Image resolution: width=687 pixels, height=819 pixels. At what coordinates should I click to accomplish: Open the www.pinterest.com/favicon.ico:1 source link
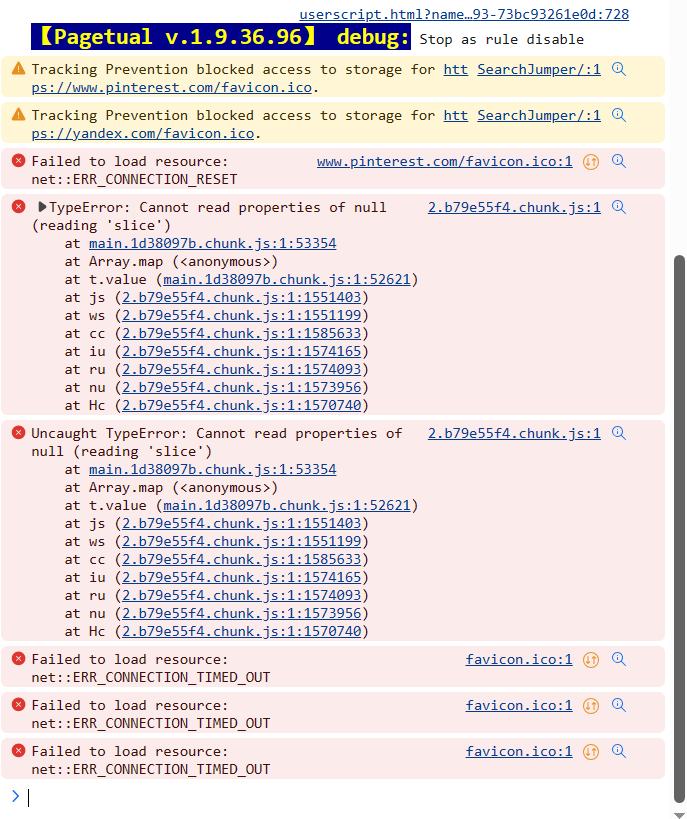coord(444,161)
